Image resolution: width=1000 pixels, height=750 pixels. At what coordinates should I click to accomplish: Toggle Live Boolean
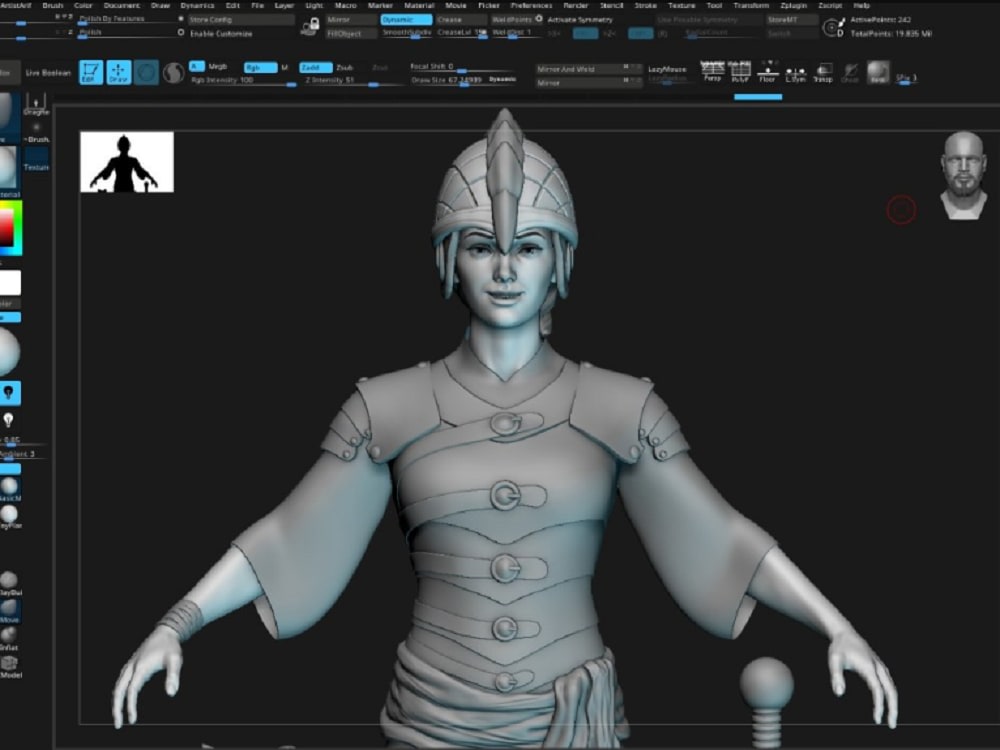[48, 73]
